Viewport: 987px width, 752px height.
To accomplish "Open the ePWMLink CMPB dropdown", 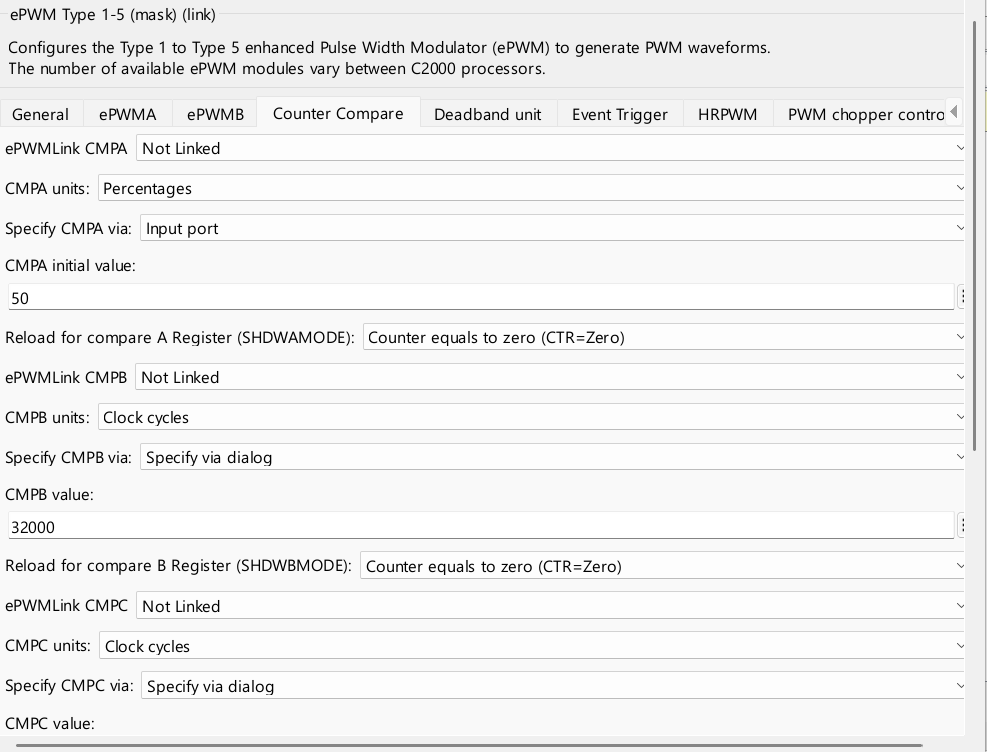I will pos(550,378).
